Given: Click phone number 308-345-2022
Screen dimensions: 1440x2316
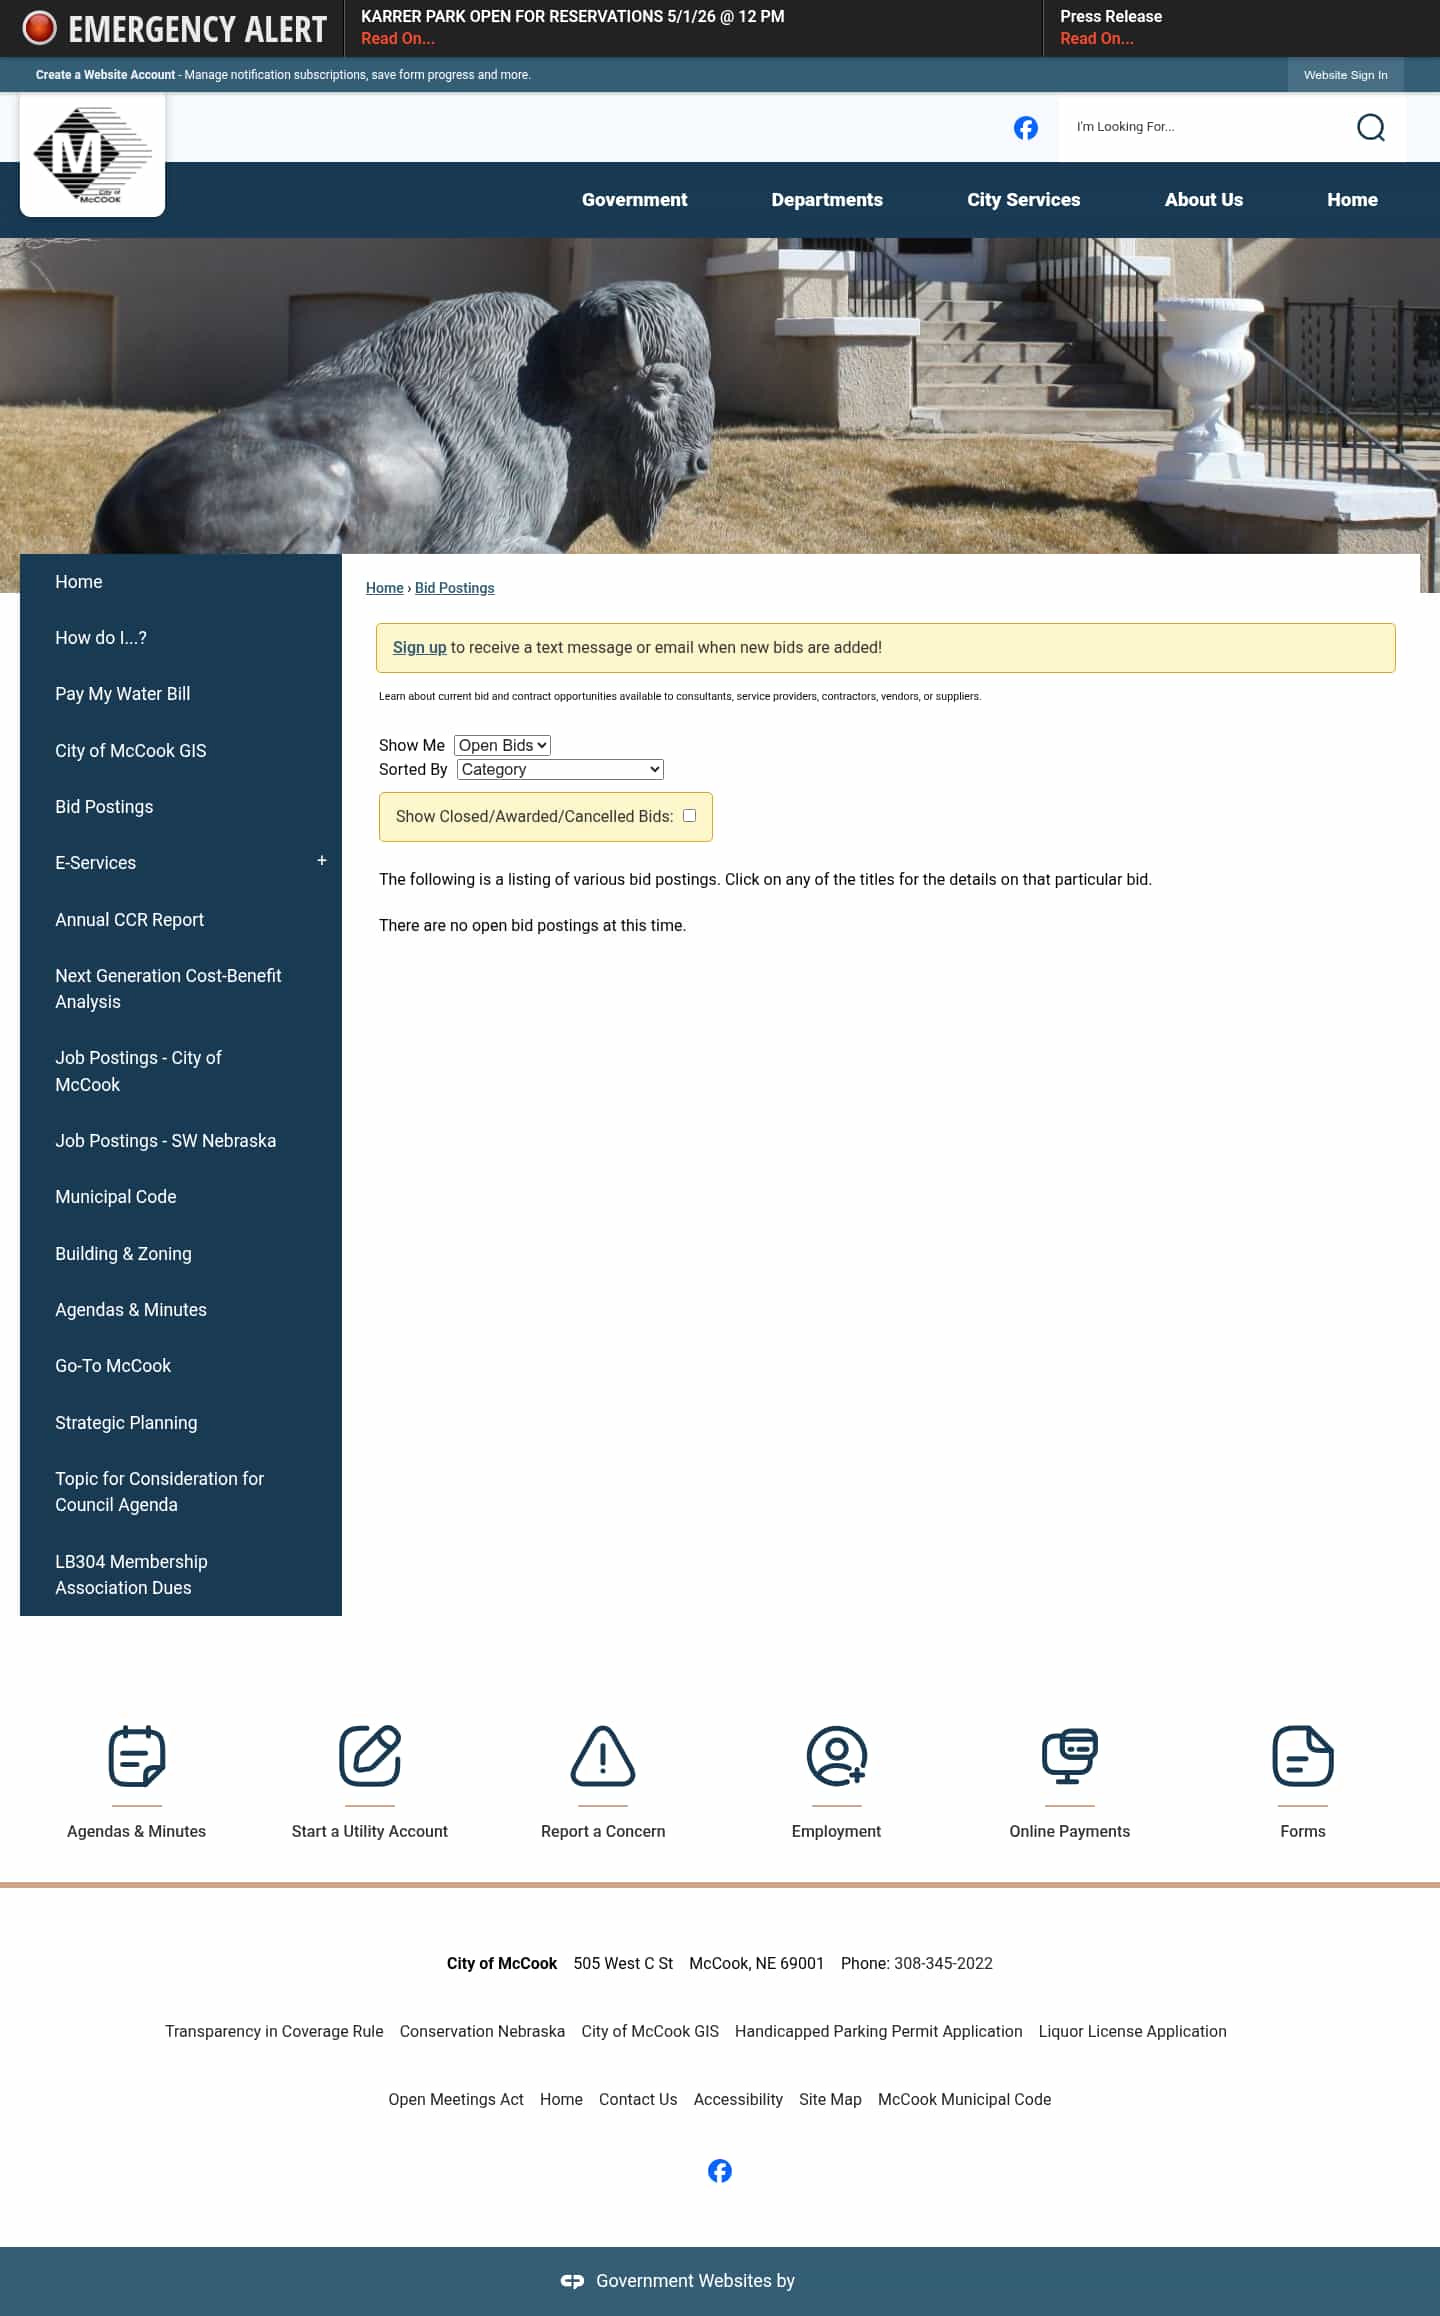Looking at the screenshot, I should [x=943, y=1963].
